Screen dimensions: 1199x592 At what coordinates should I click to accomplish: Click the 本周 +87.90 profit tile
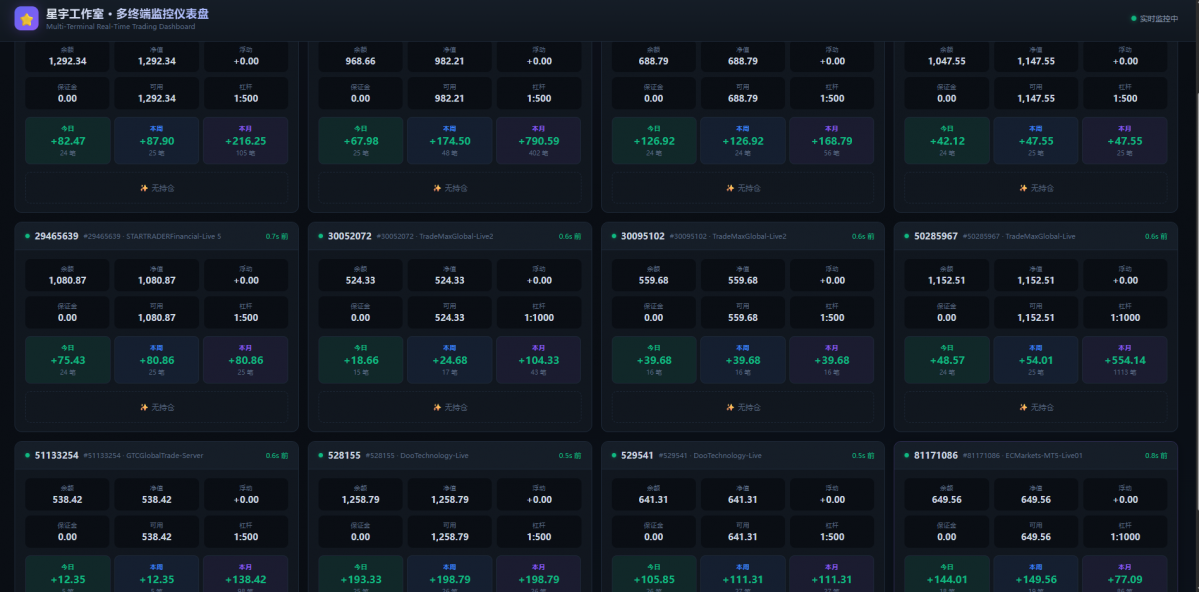(x=157, y=141)
